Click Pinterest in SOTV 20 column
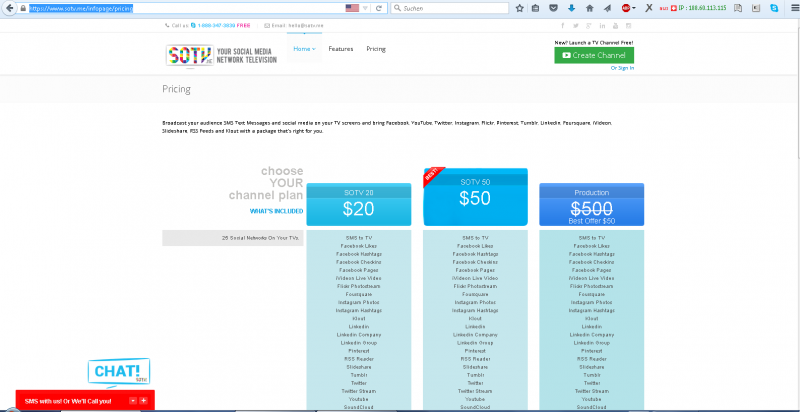Screen dimensions: 800x412 coord(359,351)
